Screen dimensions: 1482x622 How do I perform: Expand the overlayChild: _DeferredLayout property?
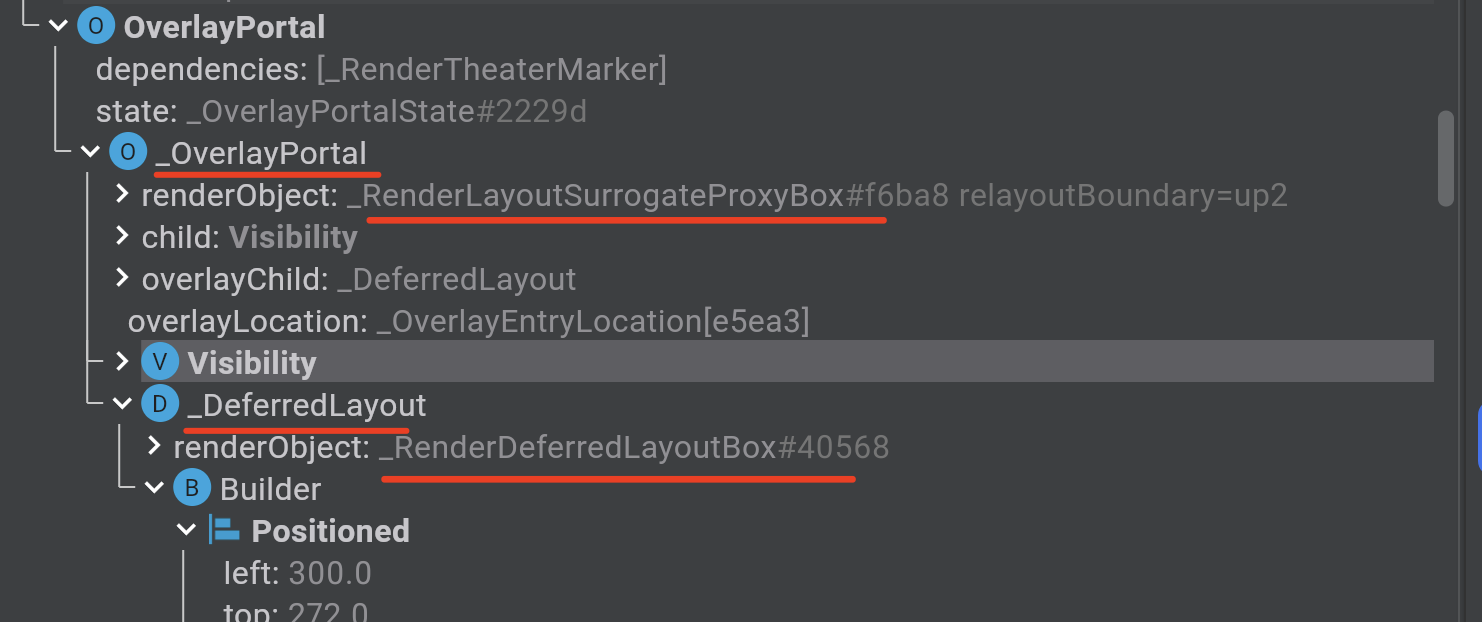tap(122, 278)
